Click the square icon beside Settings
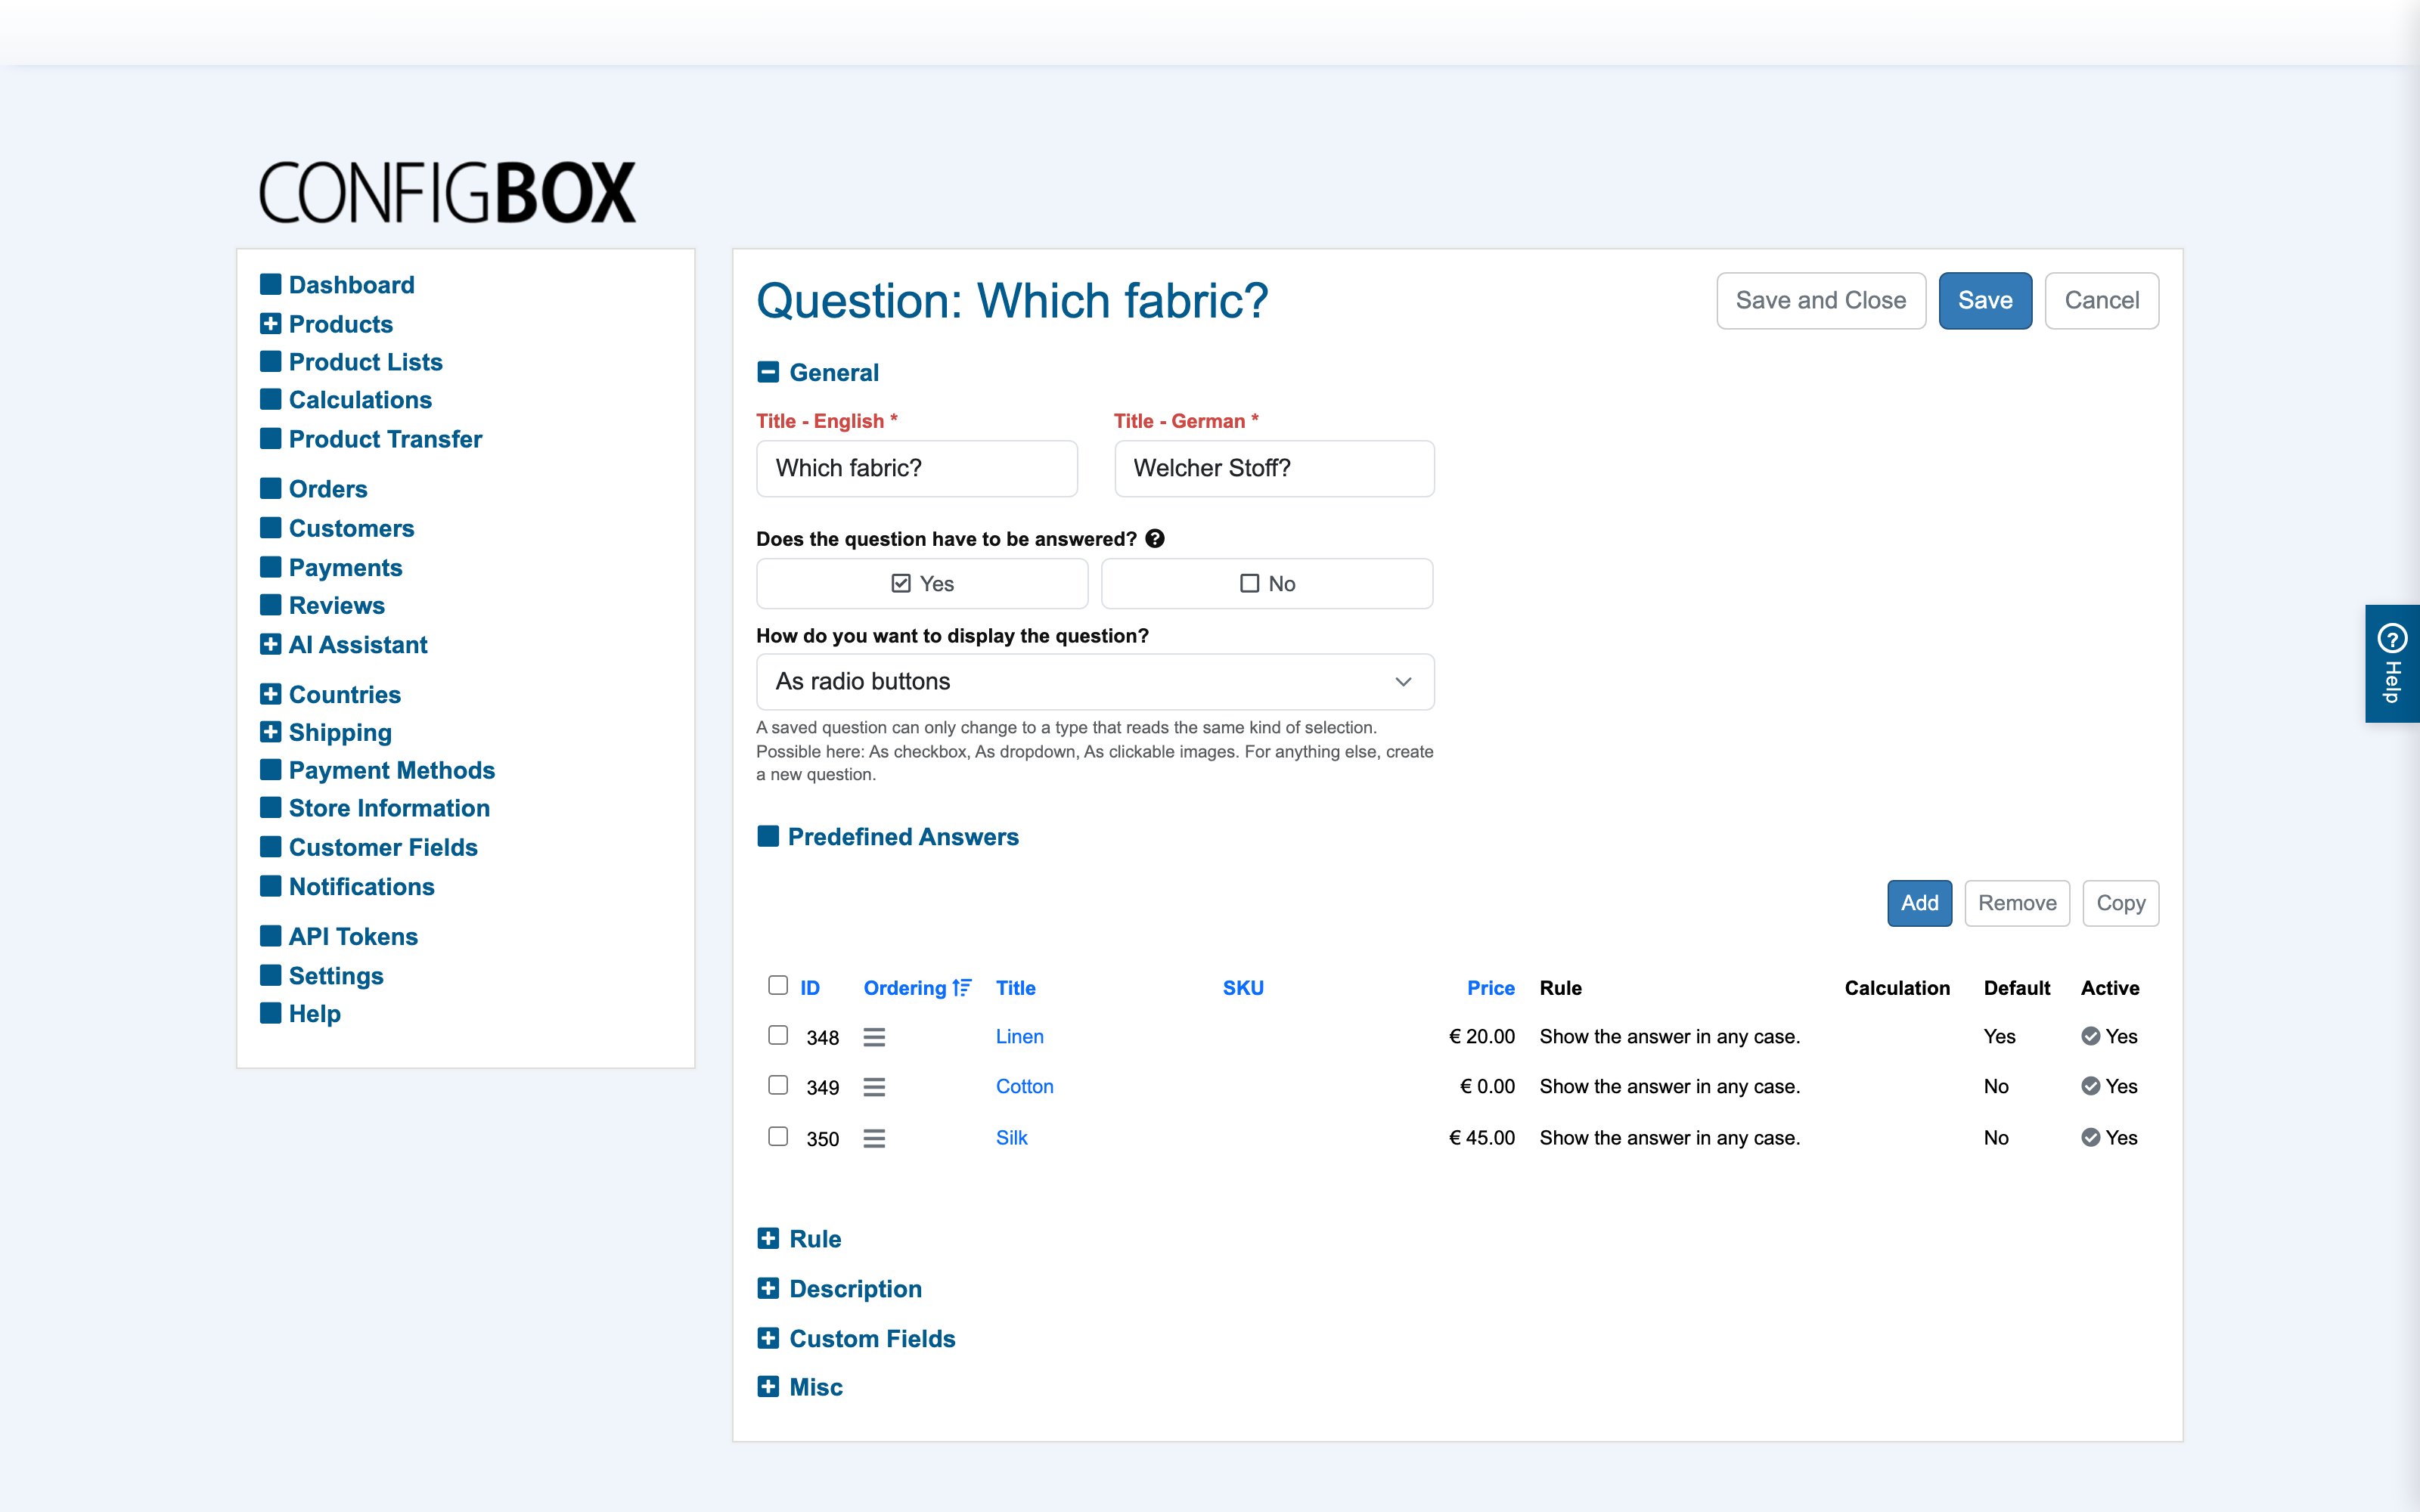The image size is (2420, 1512). (270, 975)
